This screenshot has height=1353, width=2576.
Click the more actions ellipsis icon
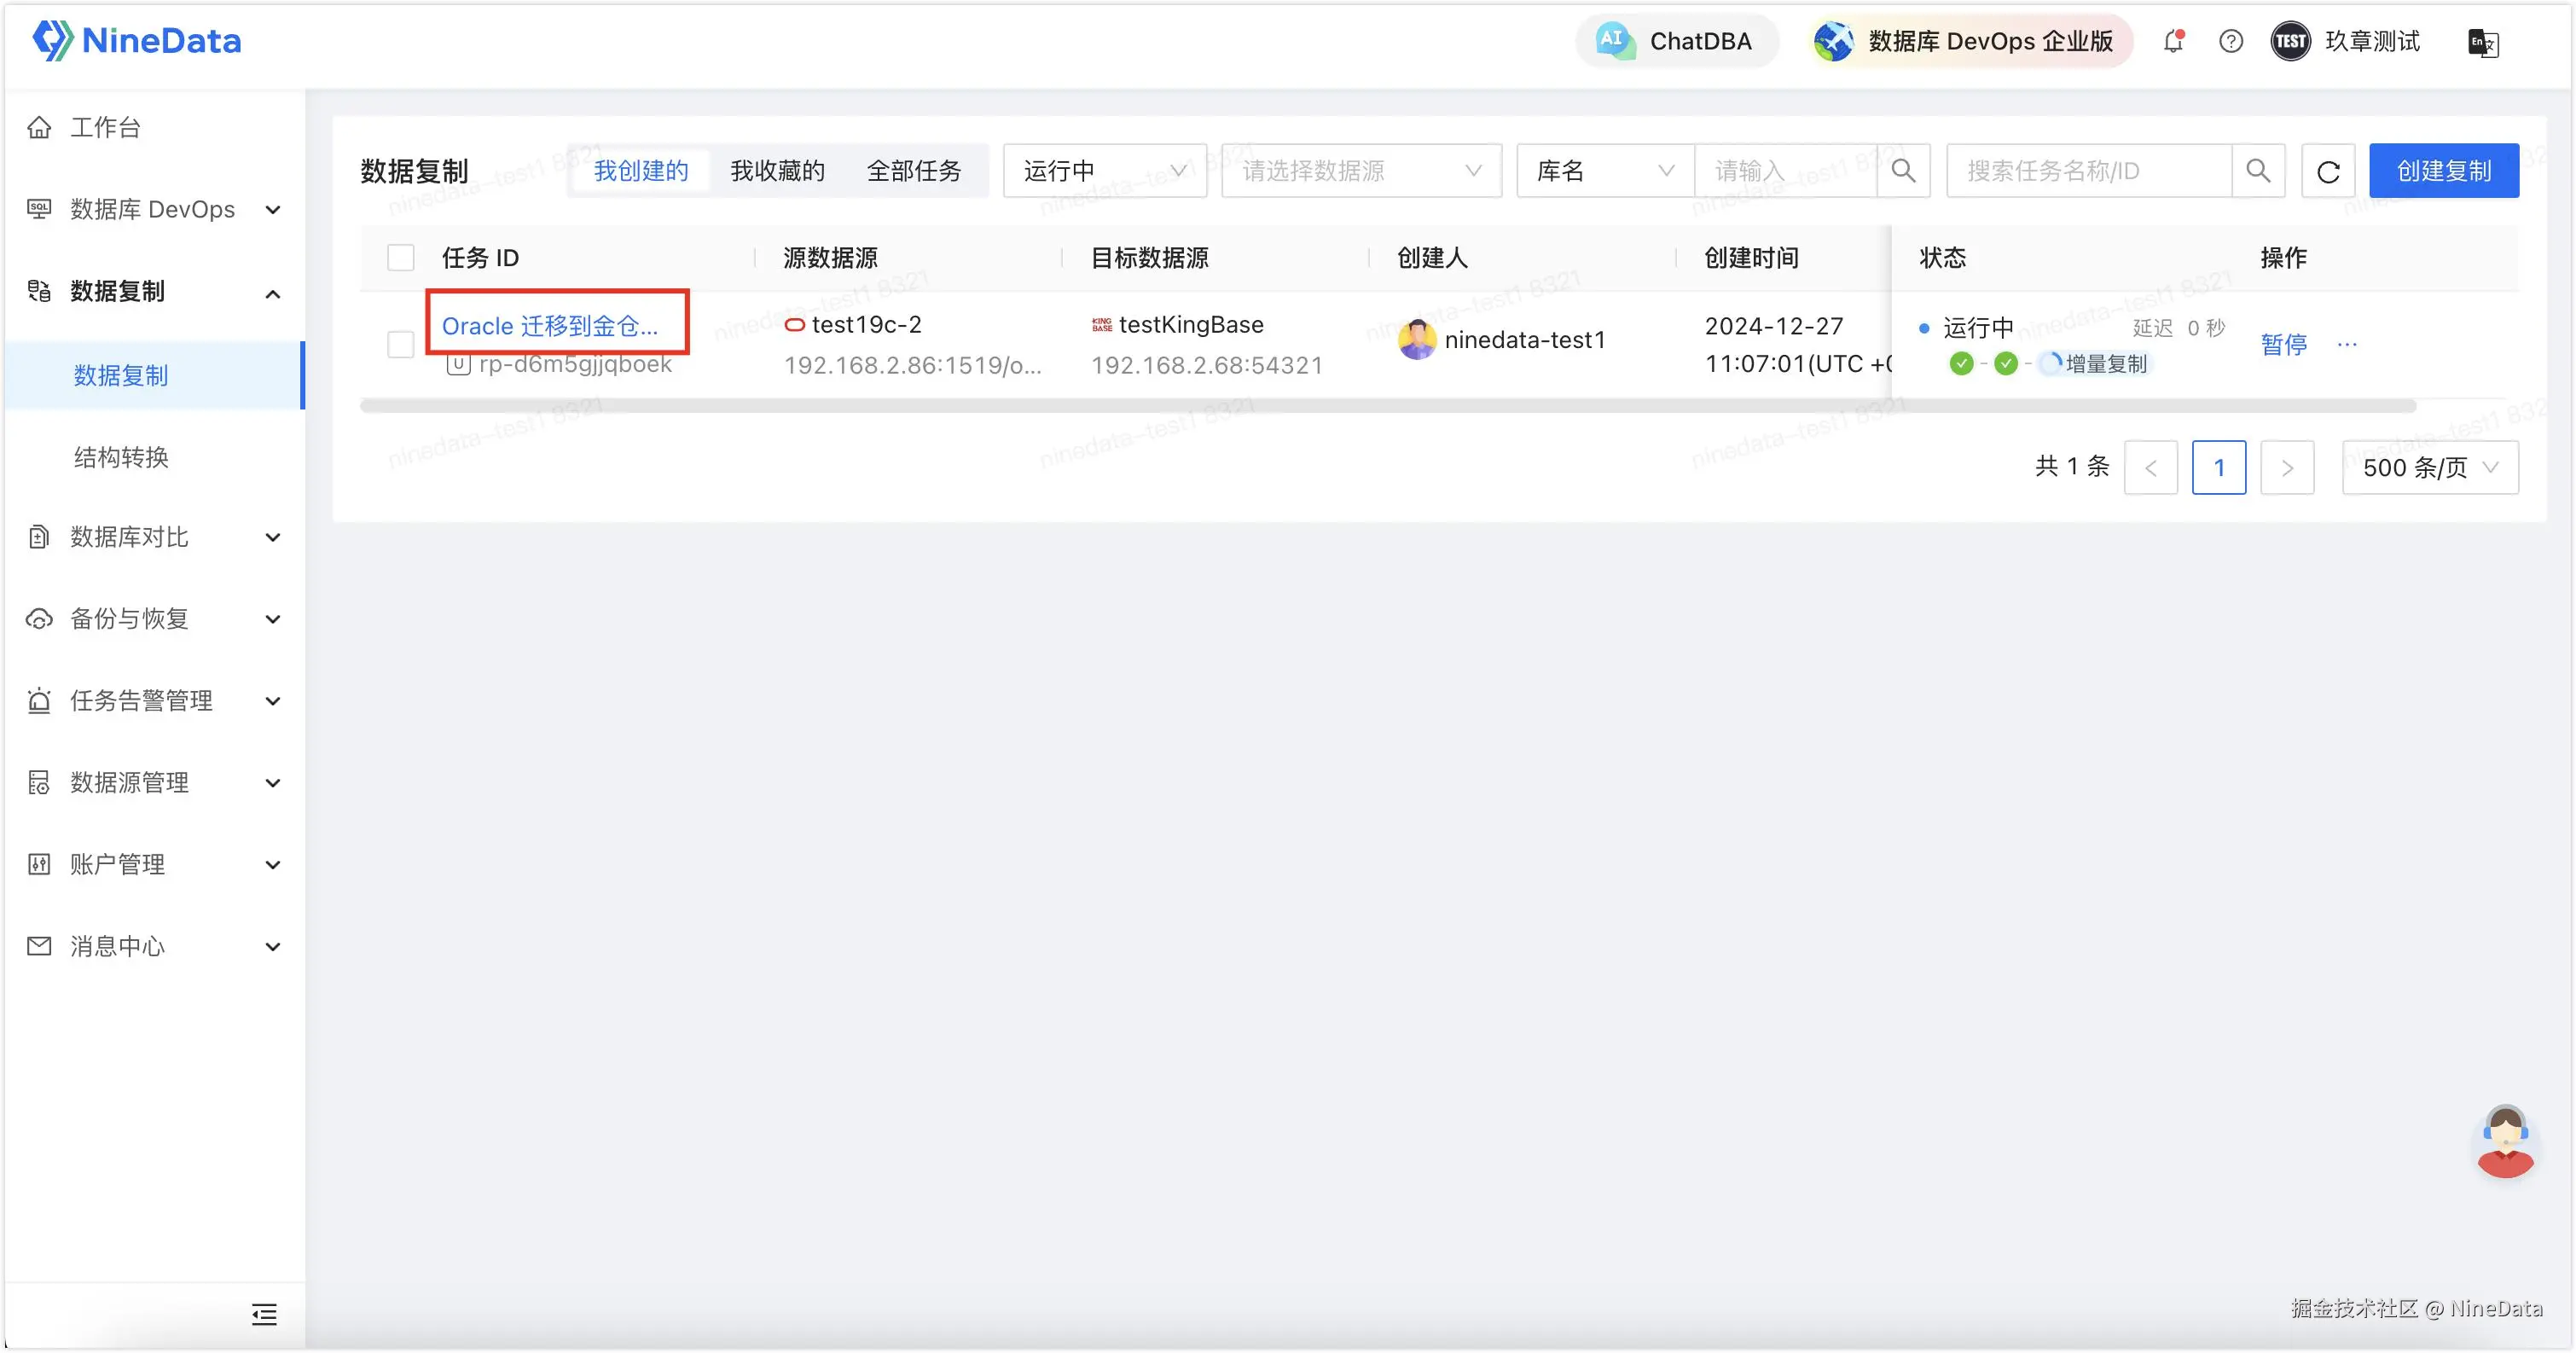[x=2347, y=344]
